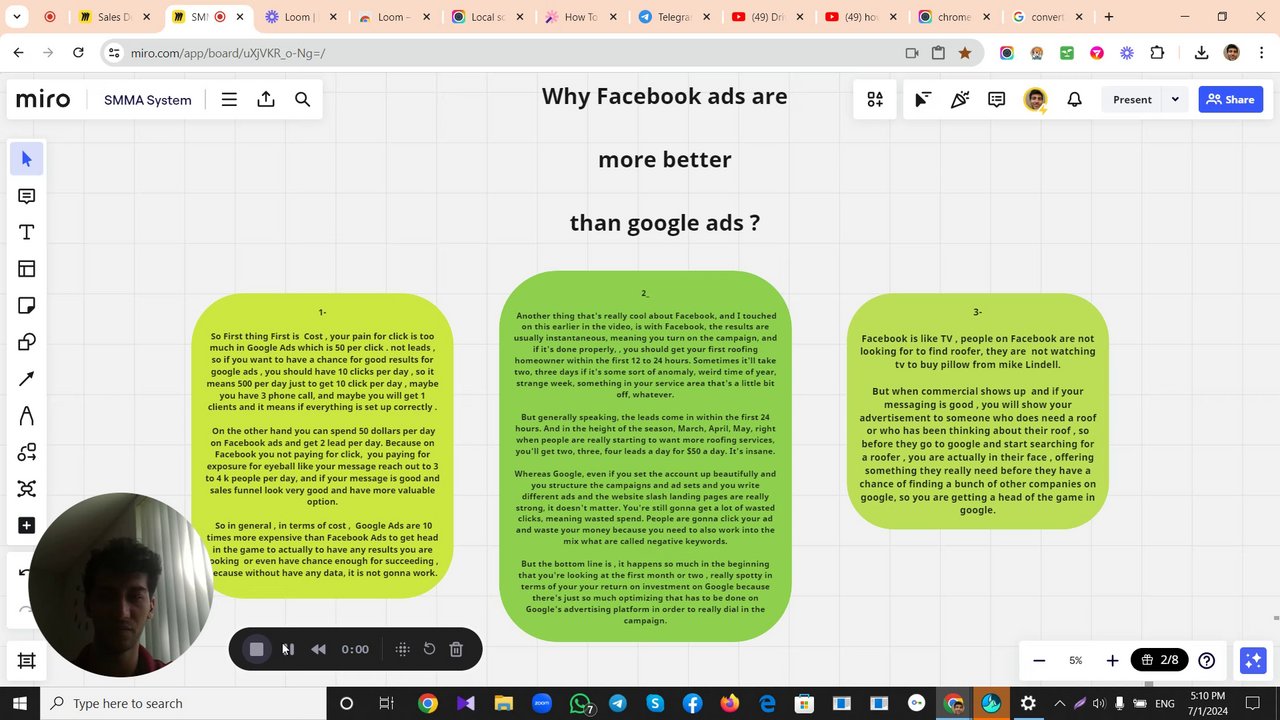Open notifications bell
The width and height of the screenshot is (1280, 720).
(1075, 99)
